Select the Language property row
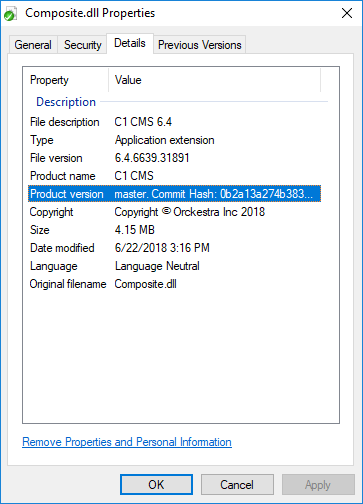This screenshot has height=504, width=363. tap(174, 266)
